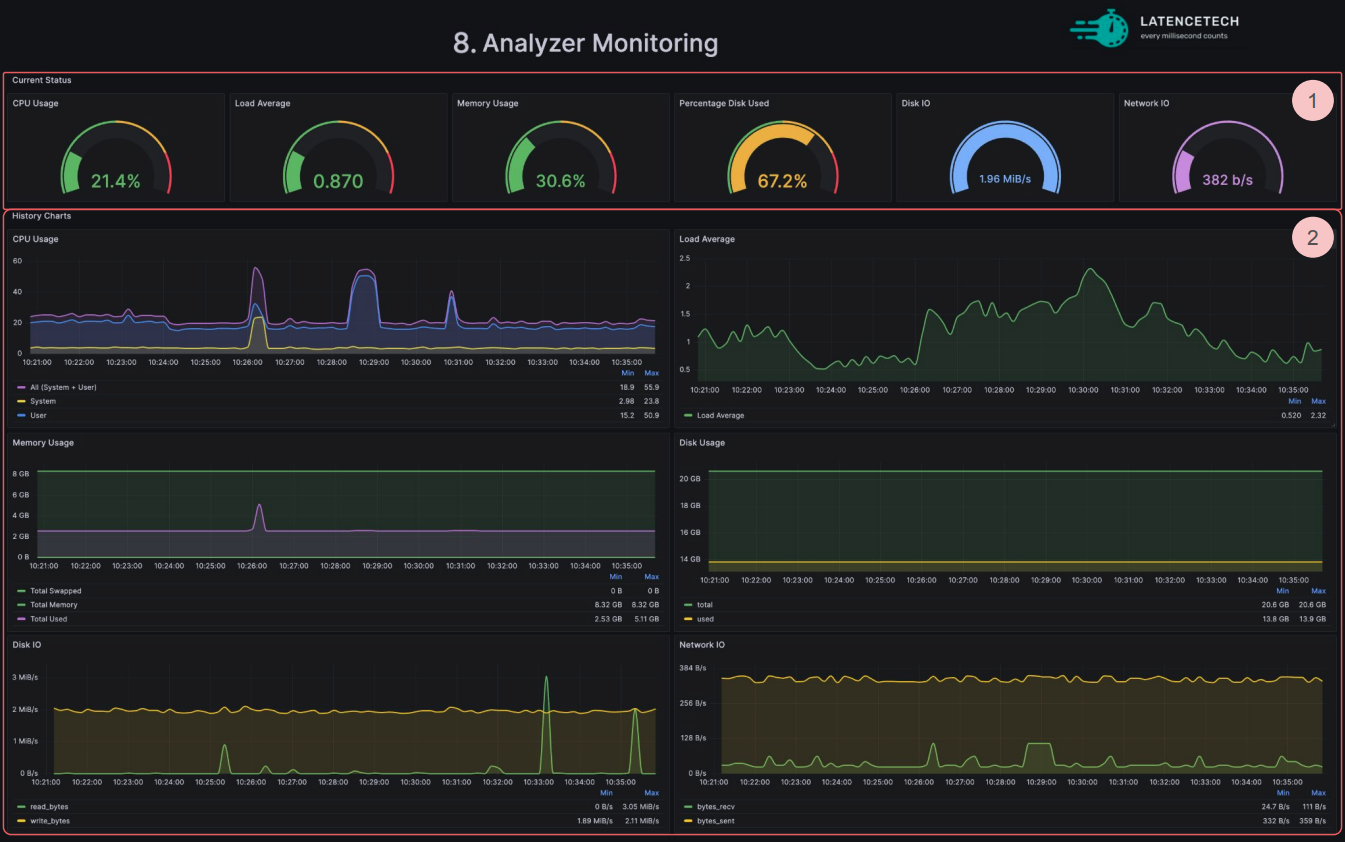The image size is (1345, 842).
Task: Click the Disk IO 1.96 MiB/s gauge
Action: pyautogui.click(x=1004, y=156)
